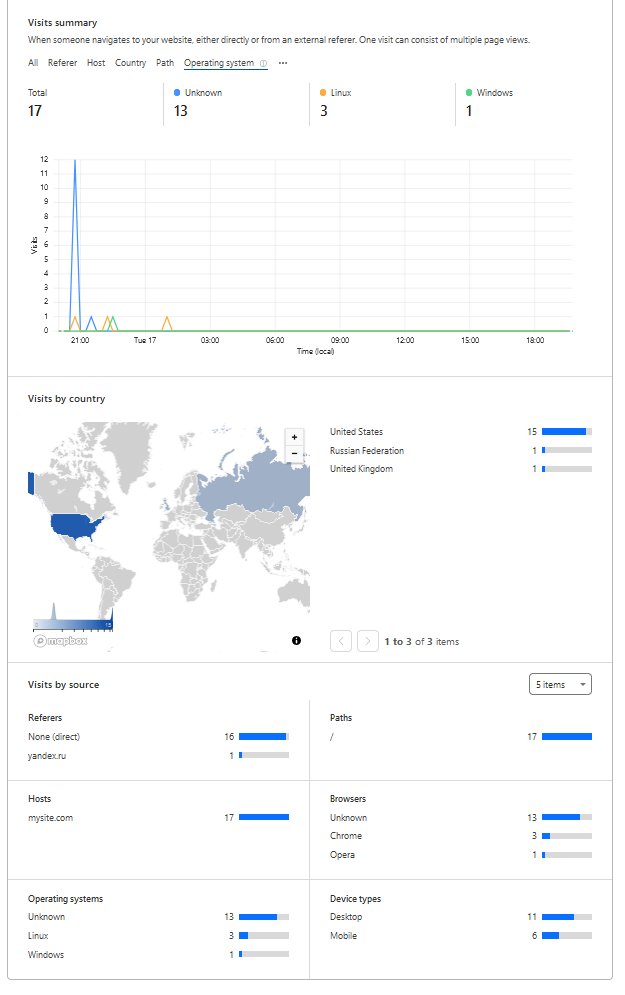Select the Path tab
The image size is (625, 995).
coord(165,63)
